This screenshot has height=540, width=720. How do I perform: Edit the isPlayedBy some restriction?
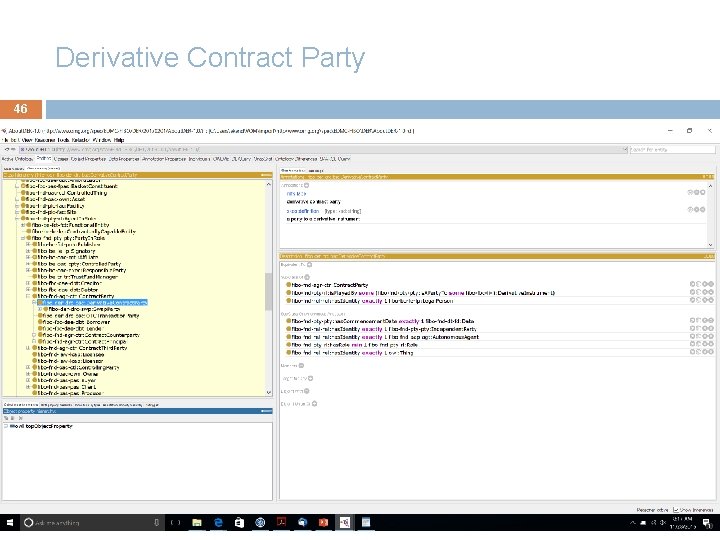click(710, 292)
